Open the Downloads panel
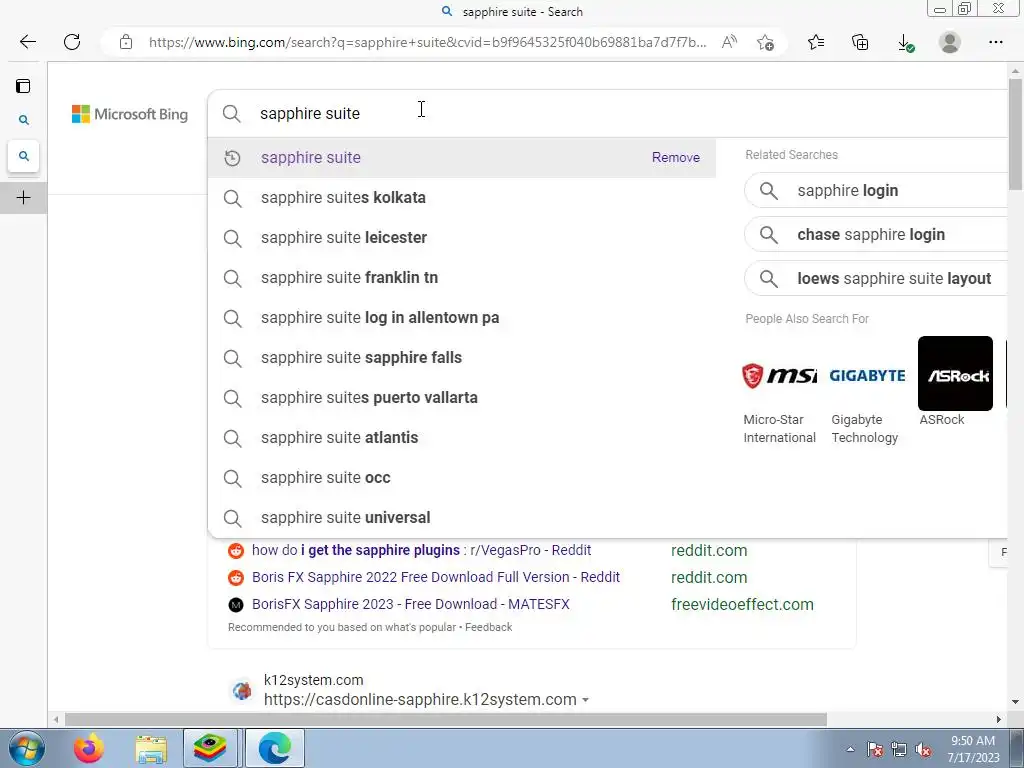This screenshot has width=1024, height=768. click(x=905, y=43)
